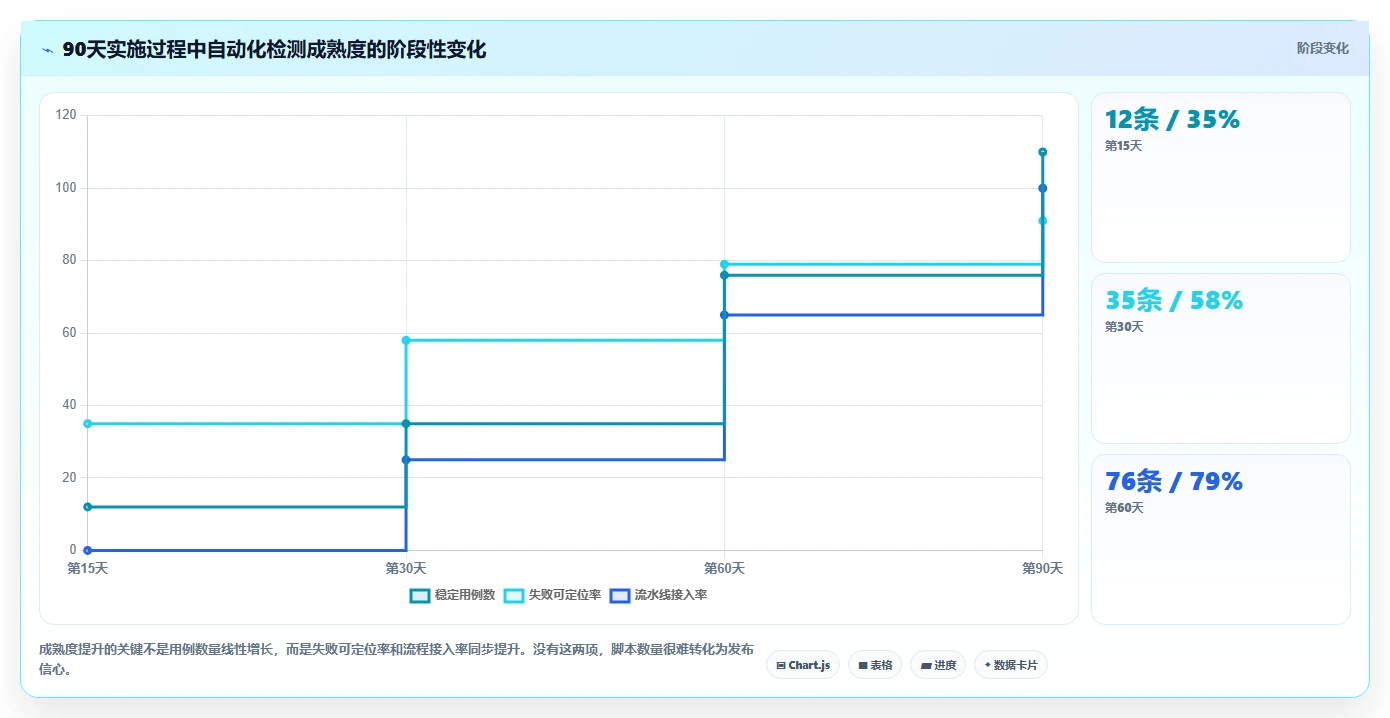Click the 数据卡片 tag chip
Viewport: 1390px width, 718px height.
[x=1011, y=665]
